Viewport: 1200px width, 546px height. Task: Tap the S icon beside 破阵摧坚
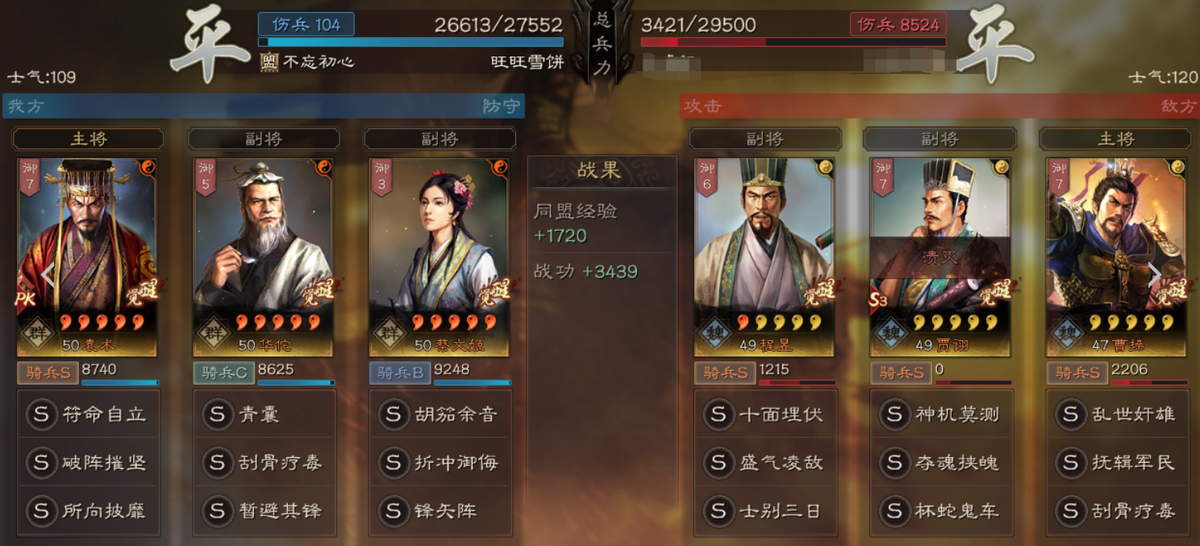[x=42, y=462]
